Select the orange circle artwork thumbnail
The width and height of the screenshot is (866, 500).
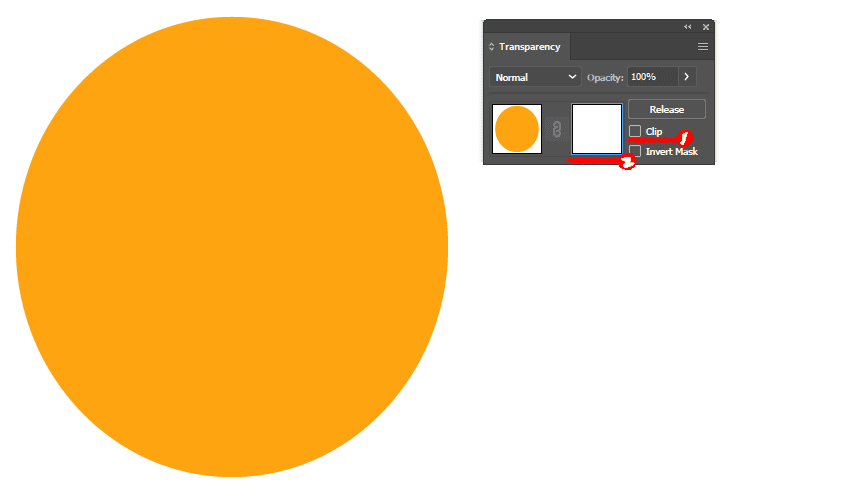(517, 129)
